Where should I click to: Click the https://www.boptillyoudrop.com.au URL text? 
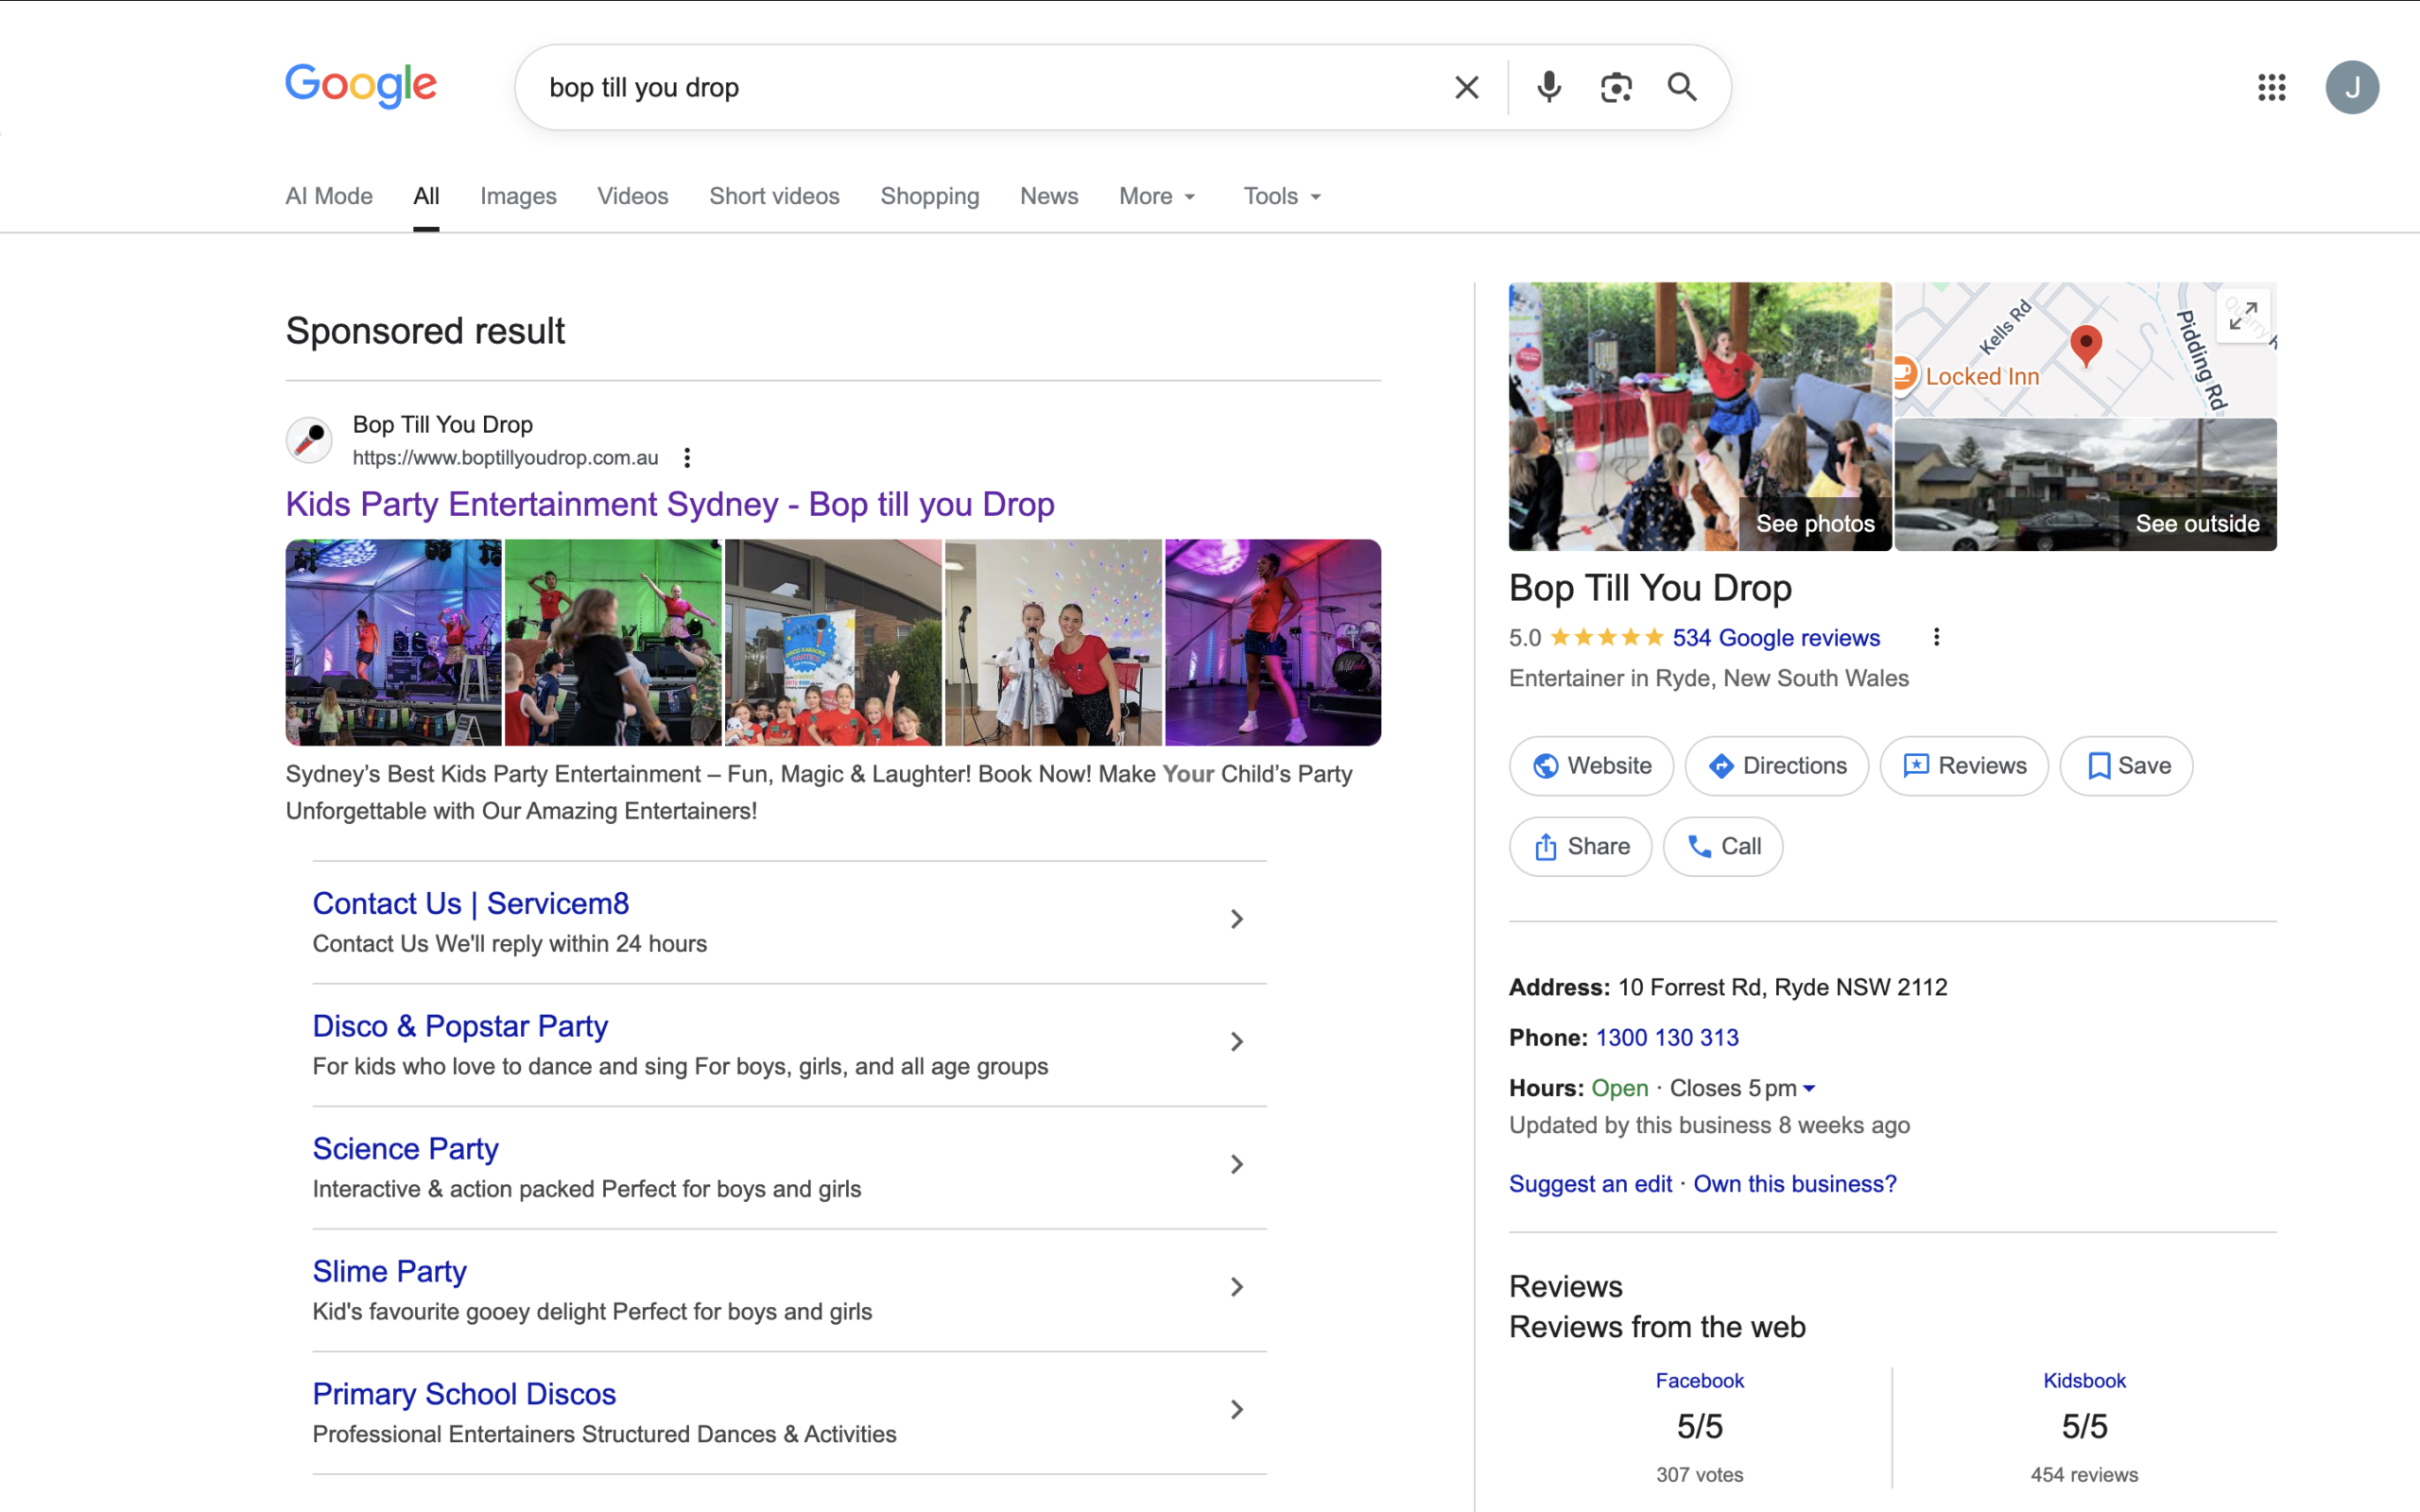[x=505, y=458]
